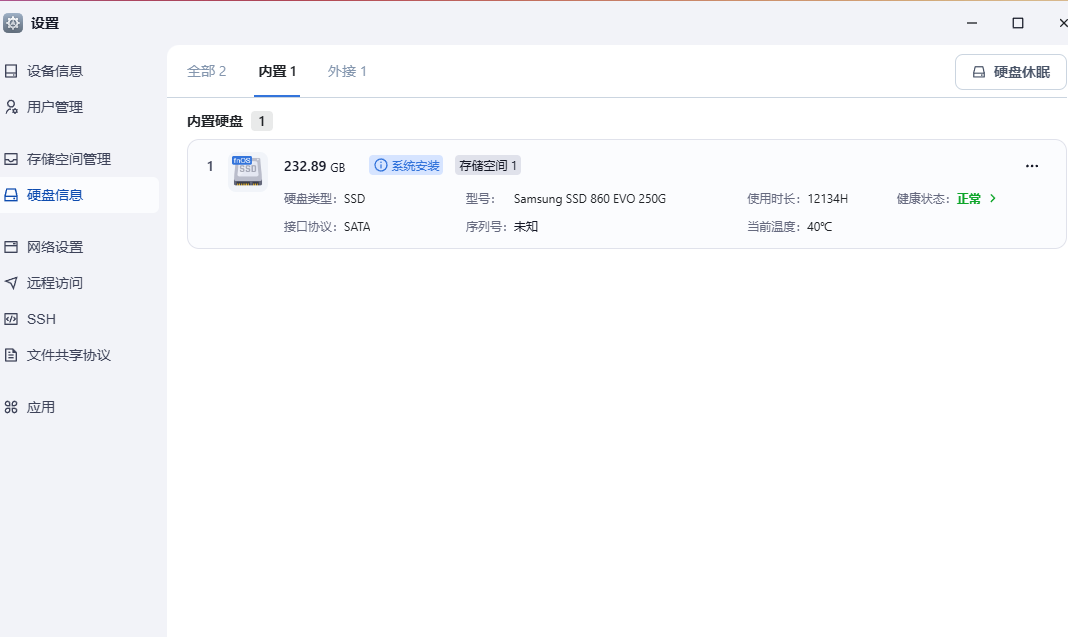Click the 系统安装 info badge
The height and width of the screenshot is (637, 1068).
click(405, 166)
